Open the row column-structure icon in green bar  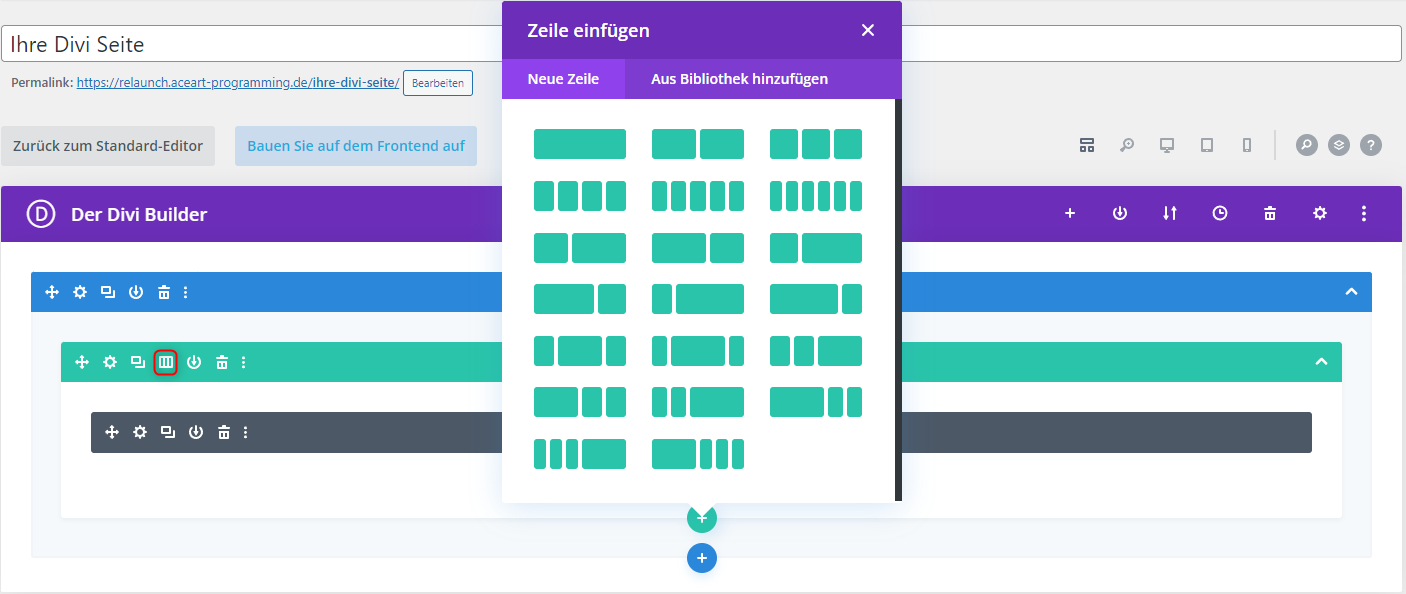(x=166, y=362)
